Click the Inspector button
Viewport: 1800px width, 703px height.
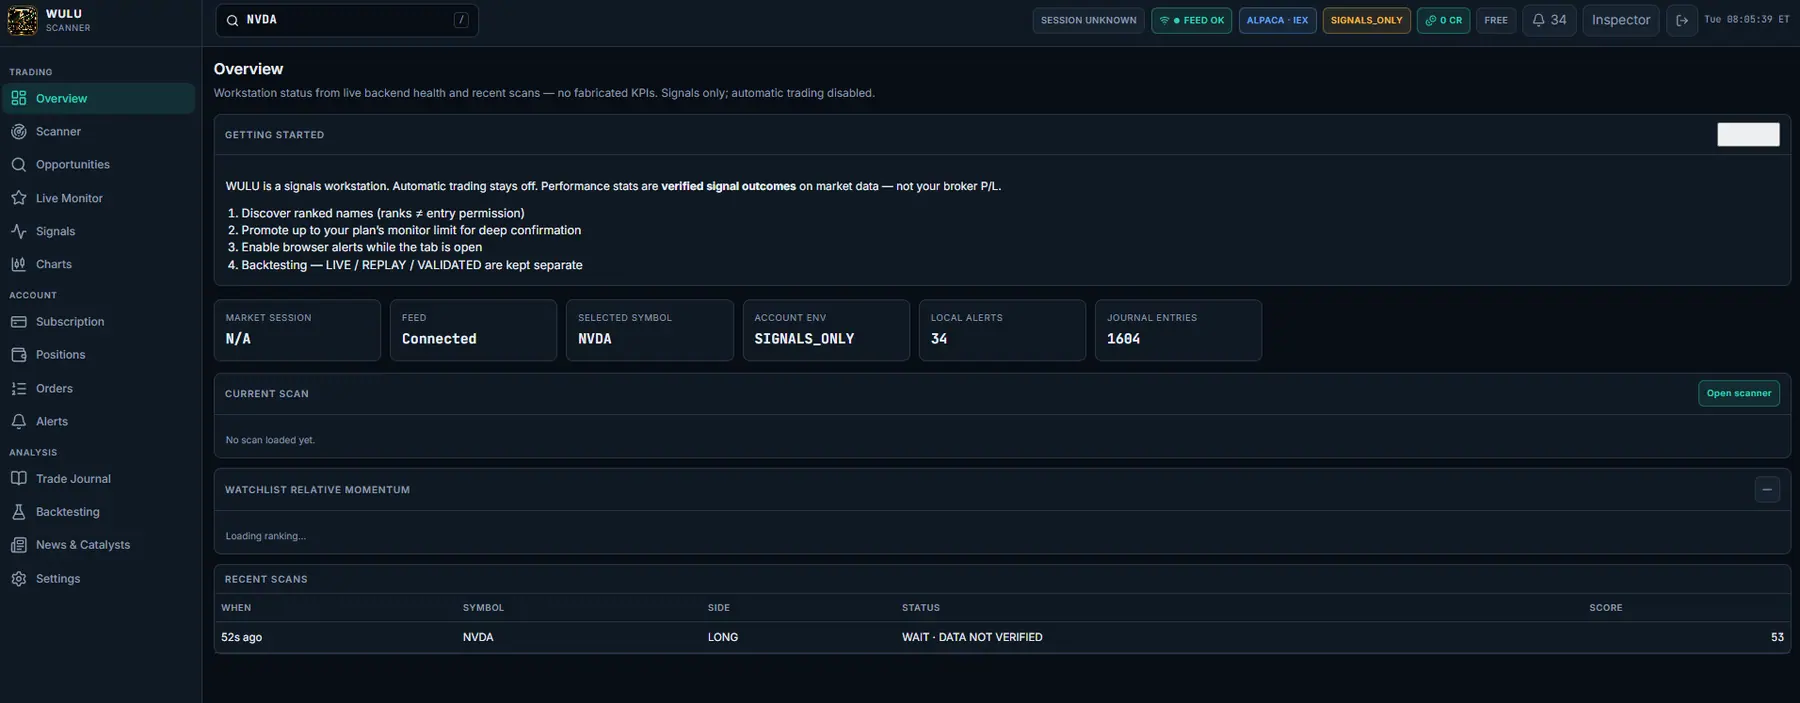tap(1621, 20)
